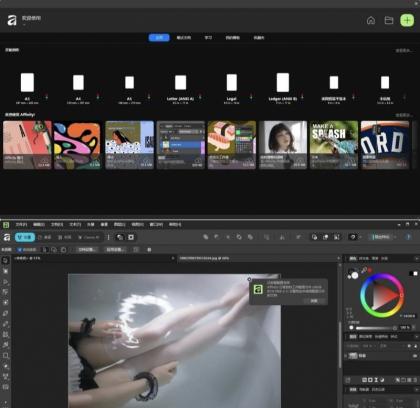
Task: Click the lock icon in Layers panel header
Action: pyautogui.click(x=415, y=346)
